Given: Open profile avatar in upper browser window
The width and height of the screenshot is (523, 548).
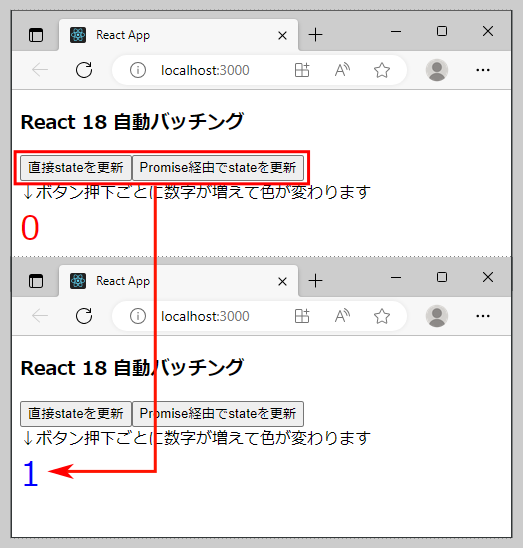Looking at the screenshot, I should [437, 70].
